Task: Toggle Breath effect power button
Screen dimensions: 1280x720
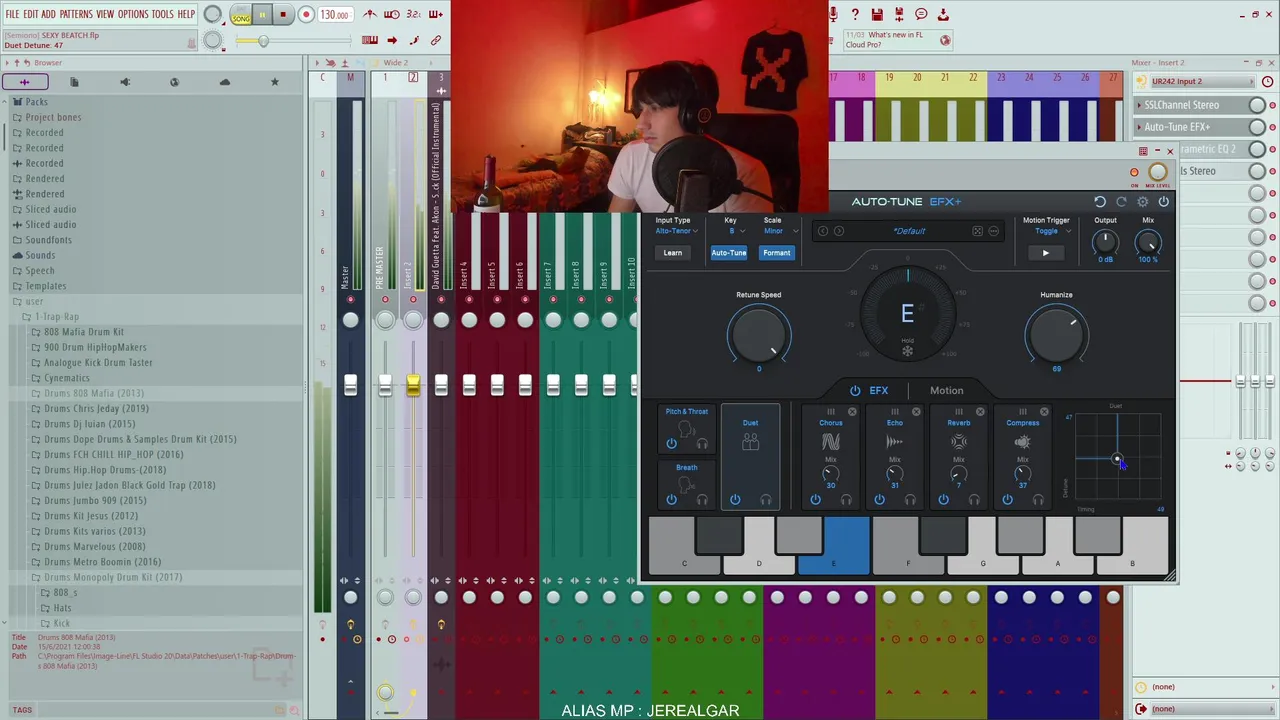Action: [x=672, y=500]
